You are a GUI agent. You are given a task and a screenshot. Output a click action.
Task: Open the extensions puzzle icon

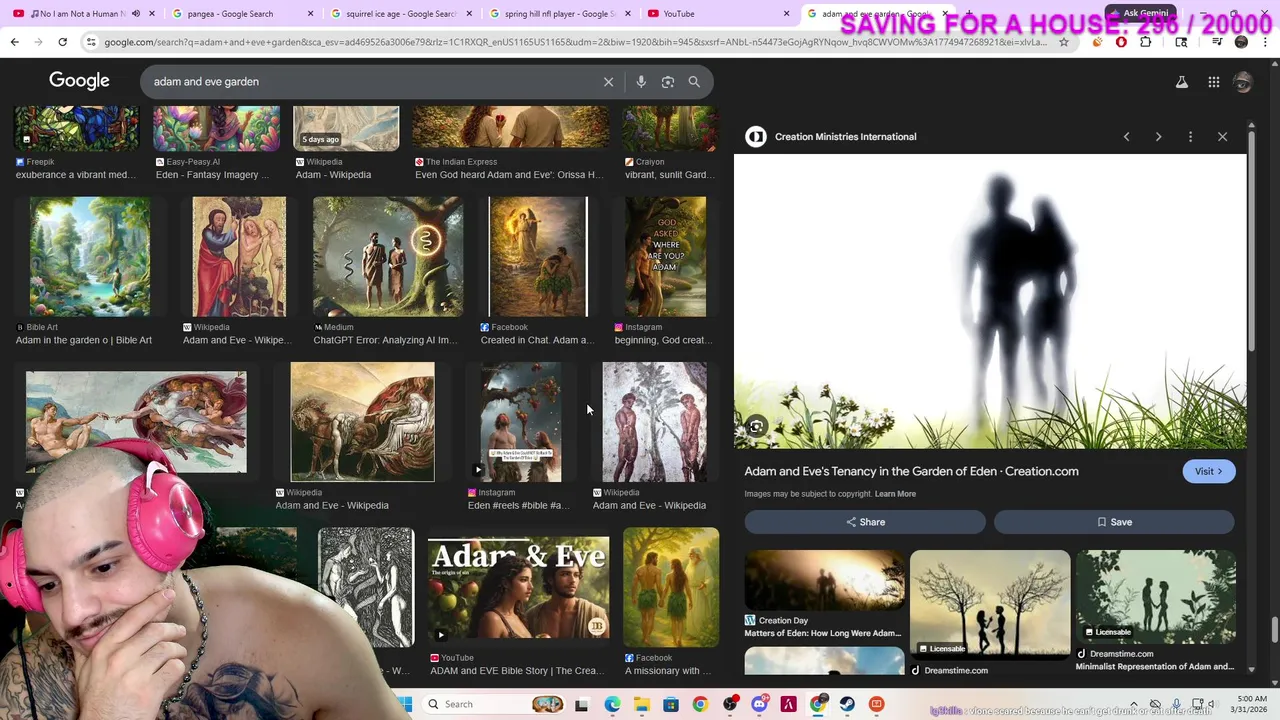(x=1146, y=42)
